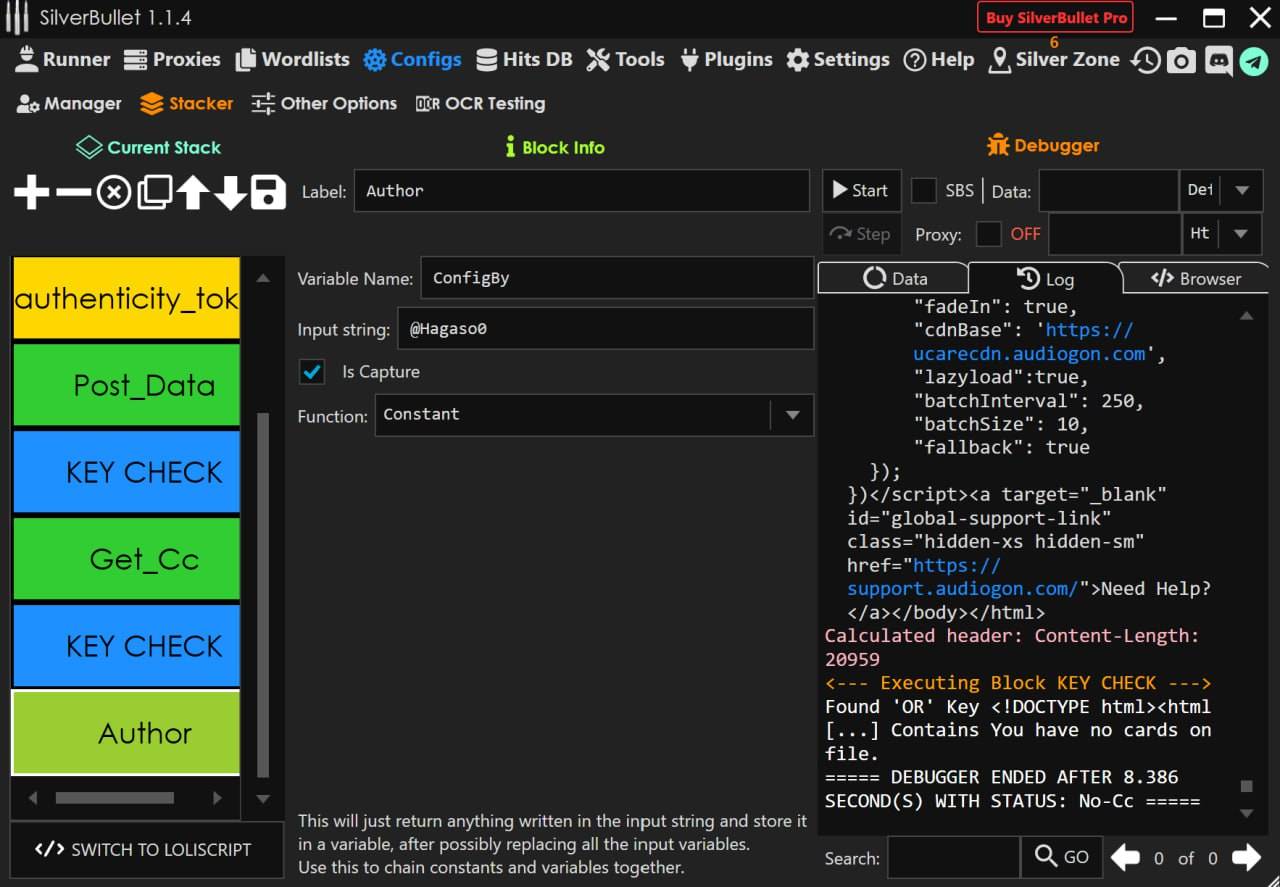The image size is (1280, 887).
Task: Move selected block down with arrow icon
Action: [230, 192]
